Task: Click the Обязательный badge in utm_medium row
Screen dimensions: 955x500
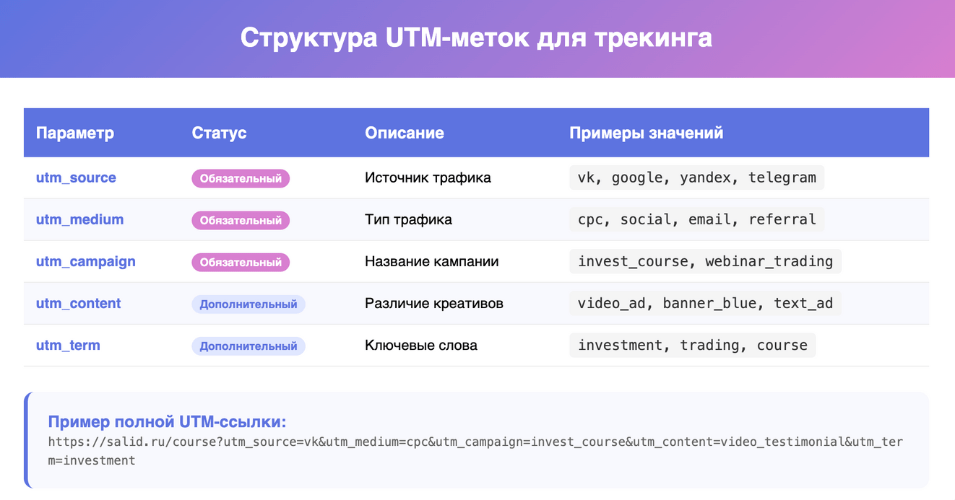Action: (x=240, y=220)
